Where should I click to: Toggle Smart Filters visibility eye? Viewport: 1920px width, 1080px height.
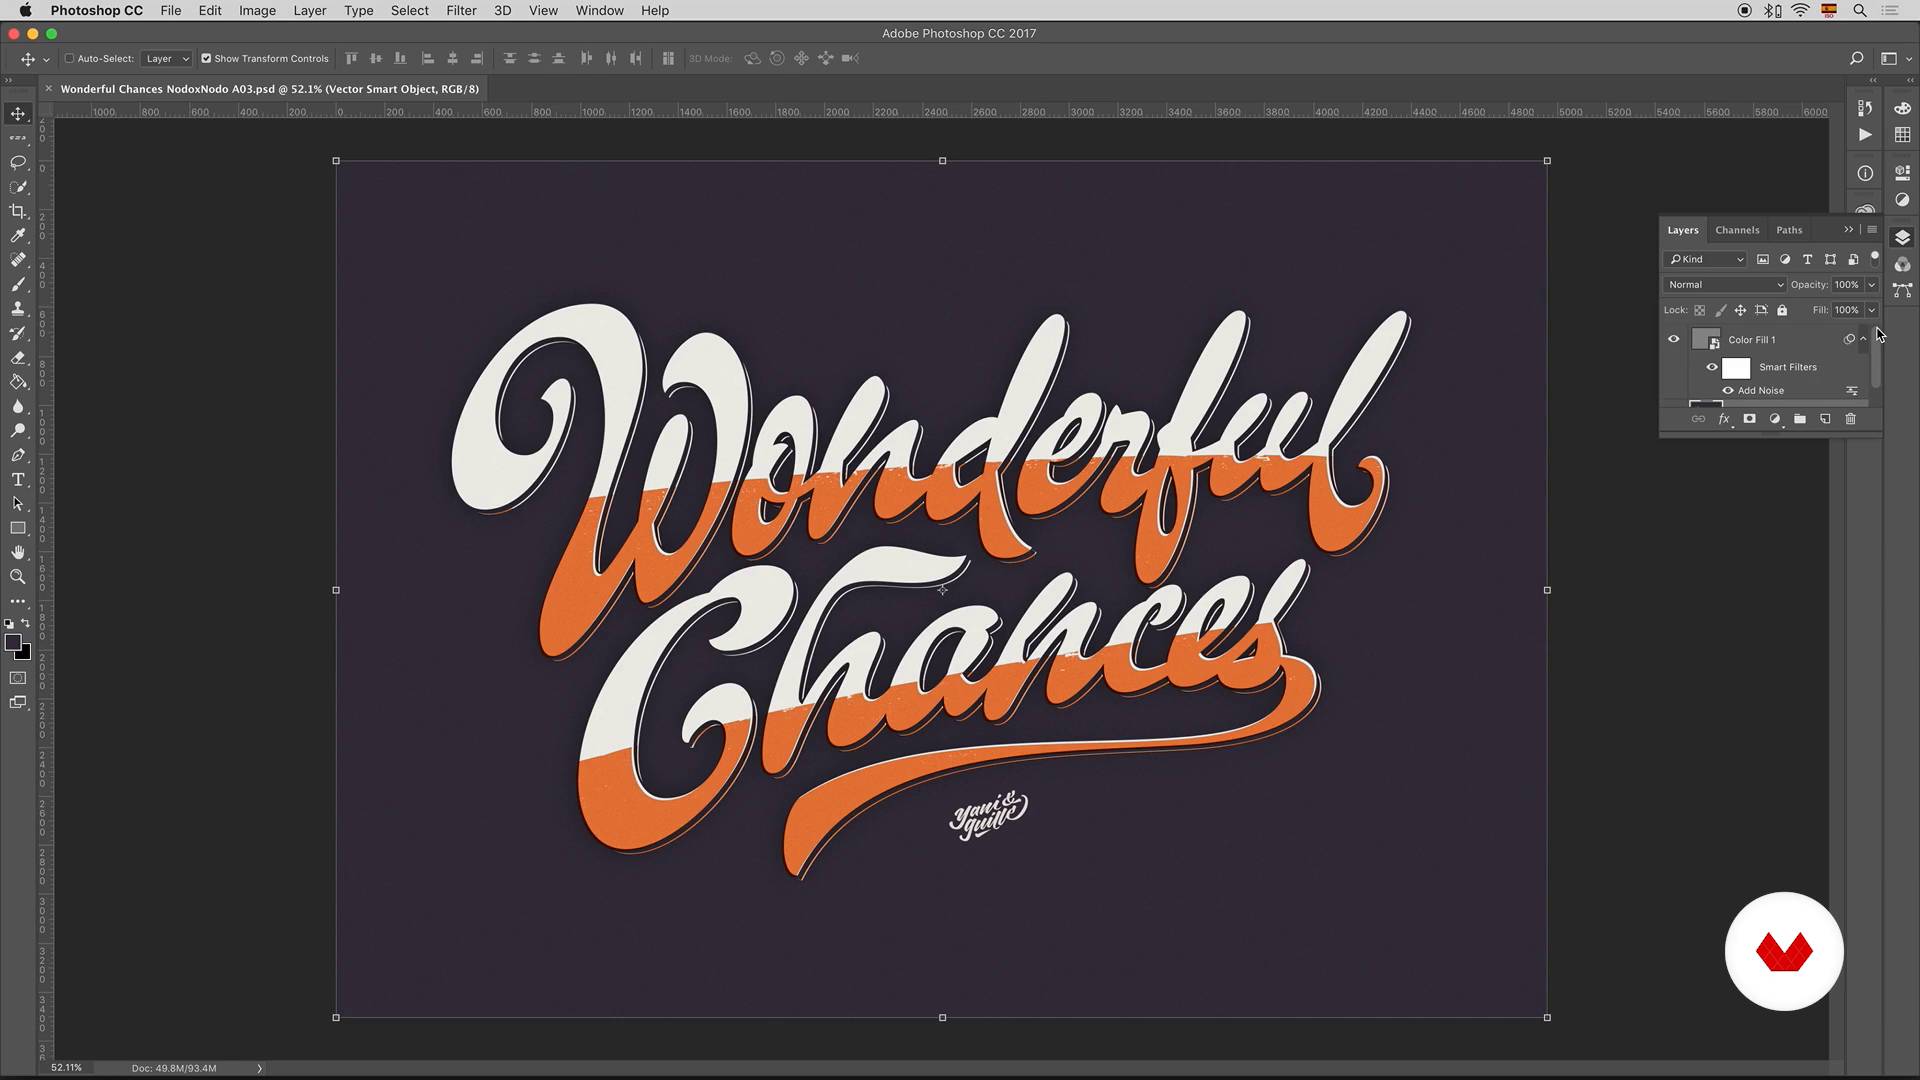click(x=1712, y=367)
